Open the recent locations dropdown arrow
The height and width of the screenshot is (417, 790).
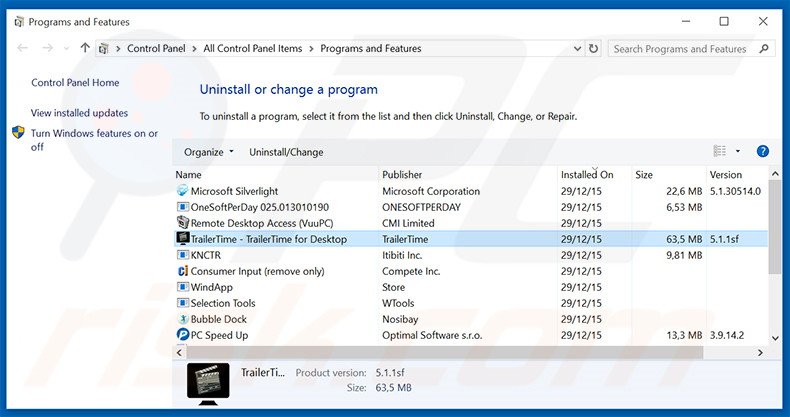tap(67, 49)
